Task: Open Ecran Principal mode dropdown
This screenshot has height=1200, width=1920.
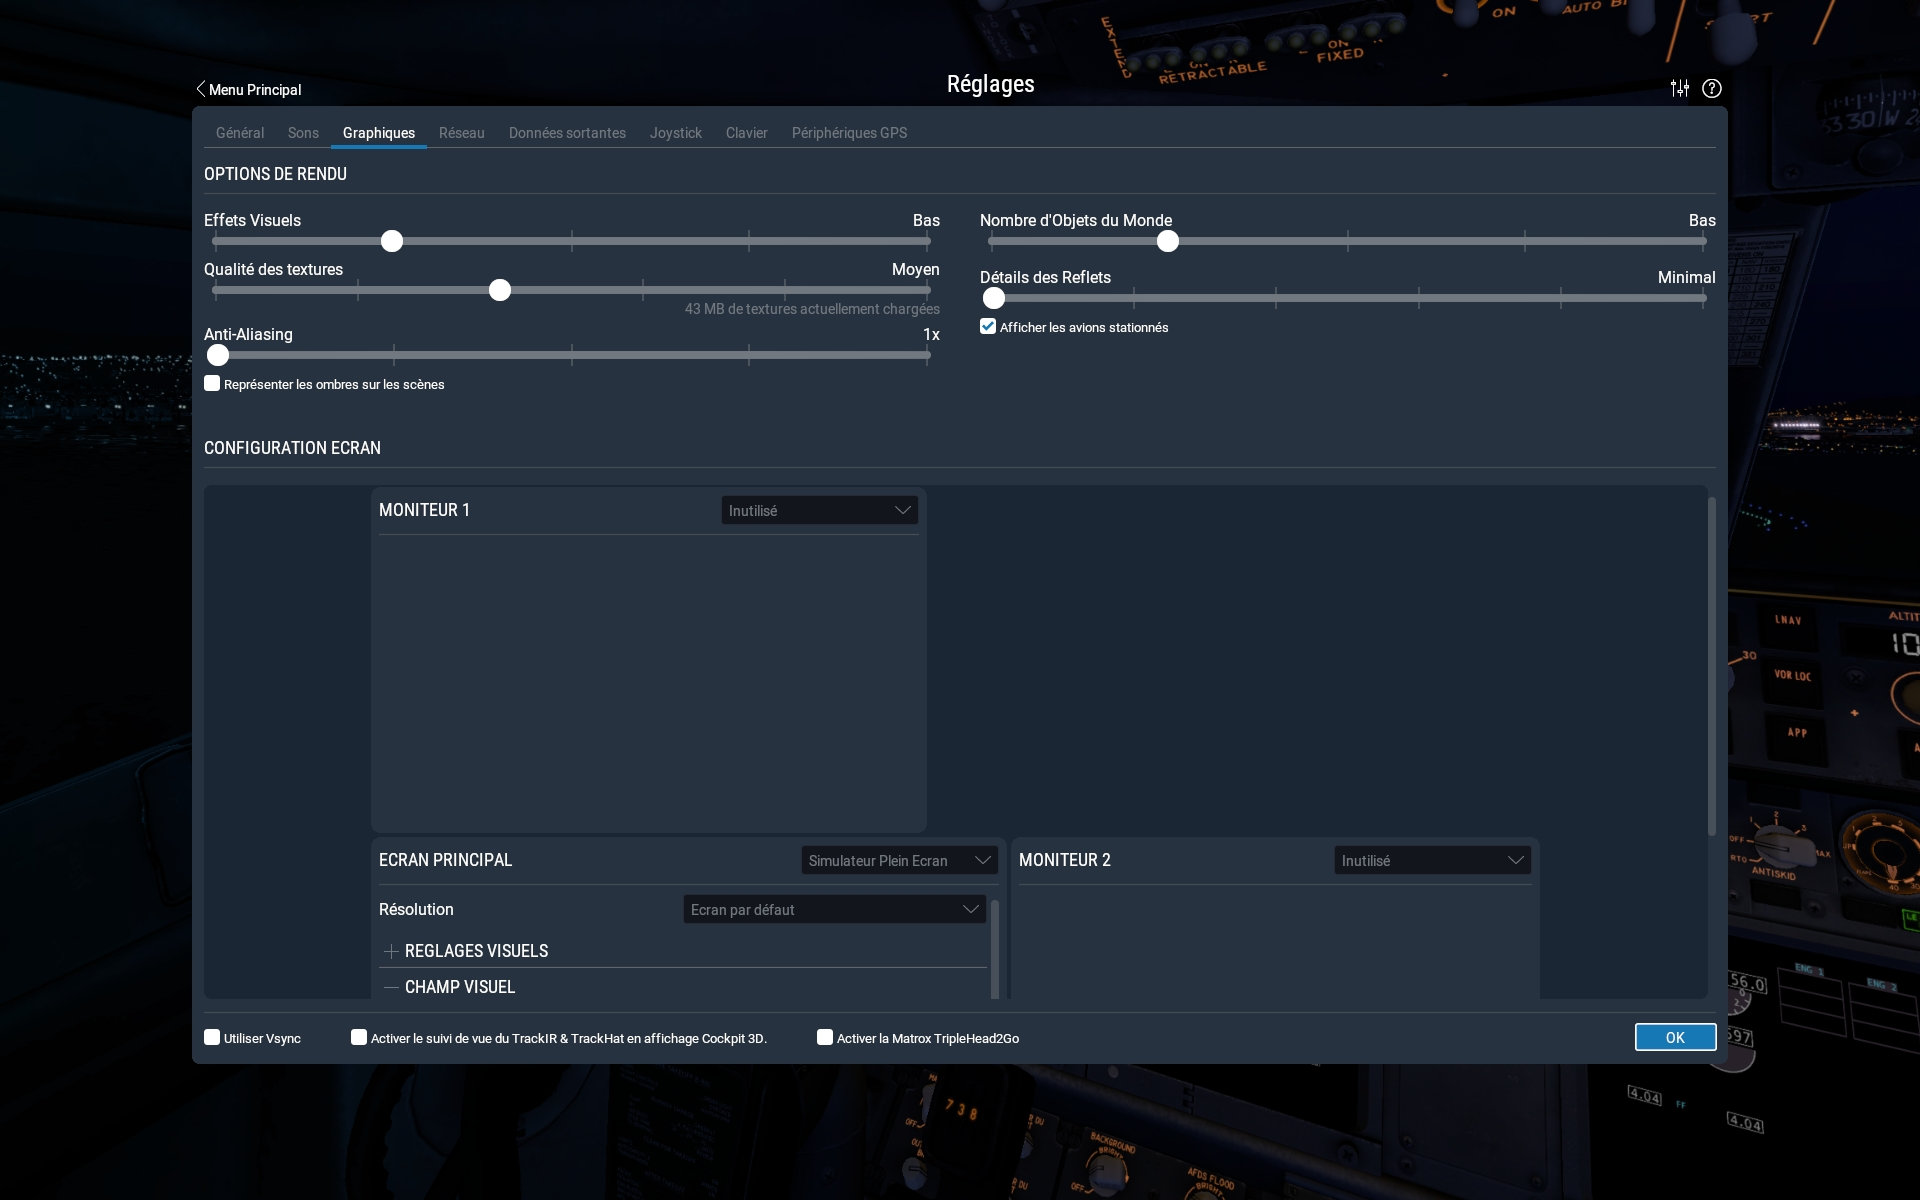Action: coord(899,860)
